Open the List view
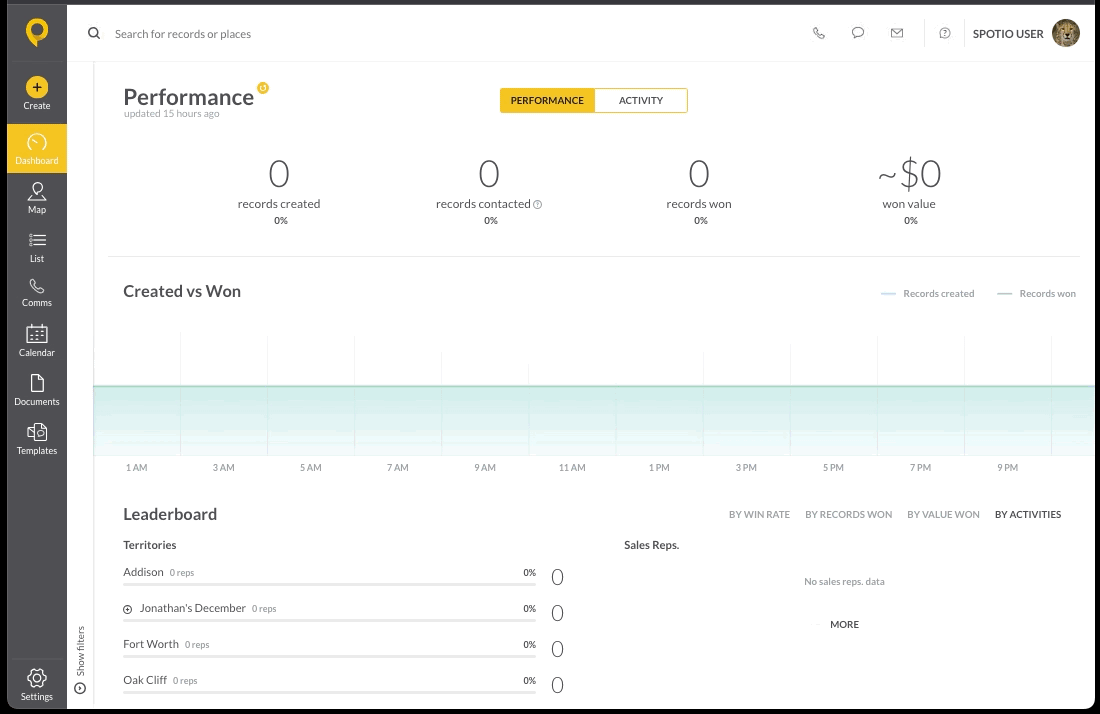 coord(36,248)
